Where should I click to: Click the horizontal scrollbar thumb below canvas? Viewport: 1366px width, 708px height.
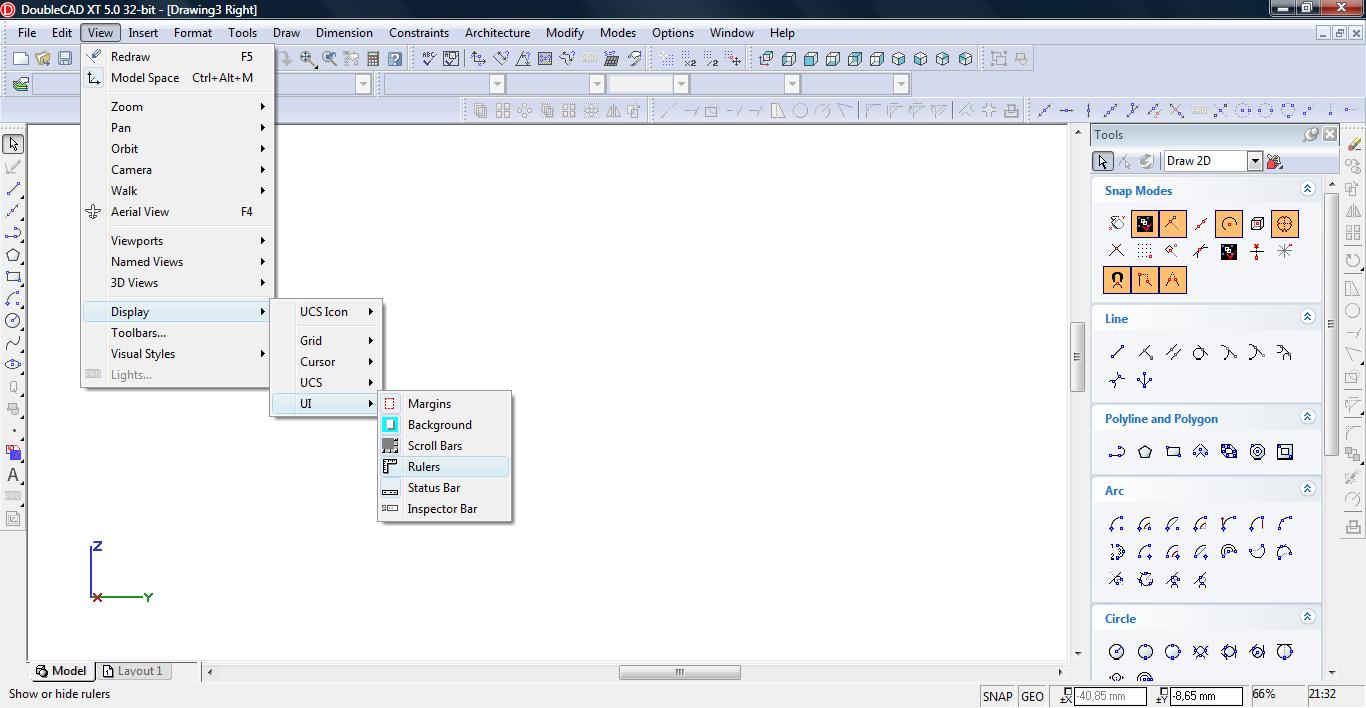pyautogui.click(x=679, y=672)
